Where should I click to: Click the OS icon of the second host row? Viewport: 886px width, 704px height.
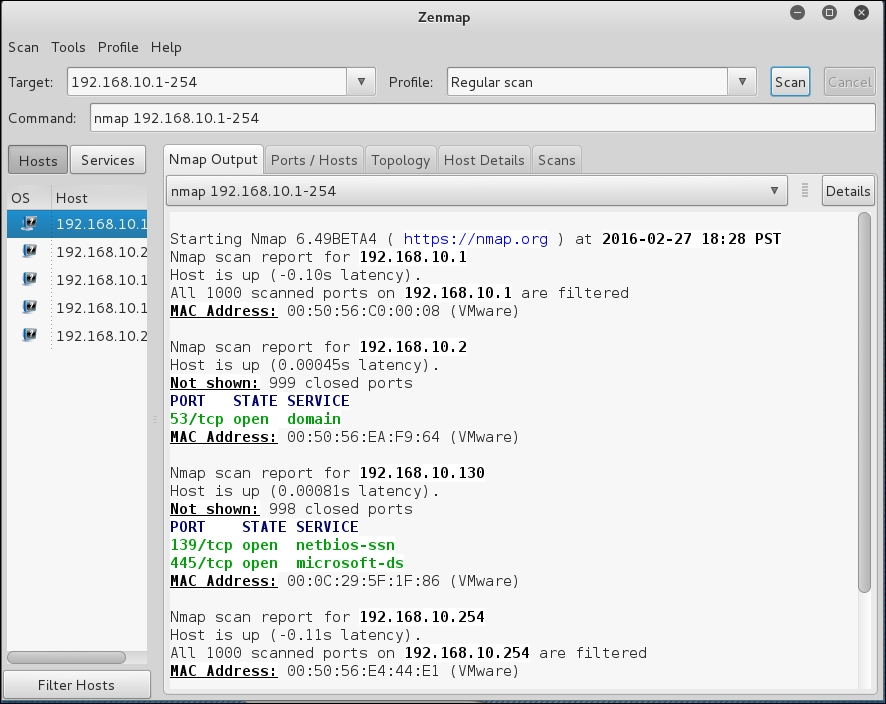pos(30,251)
